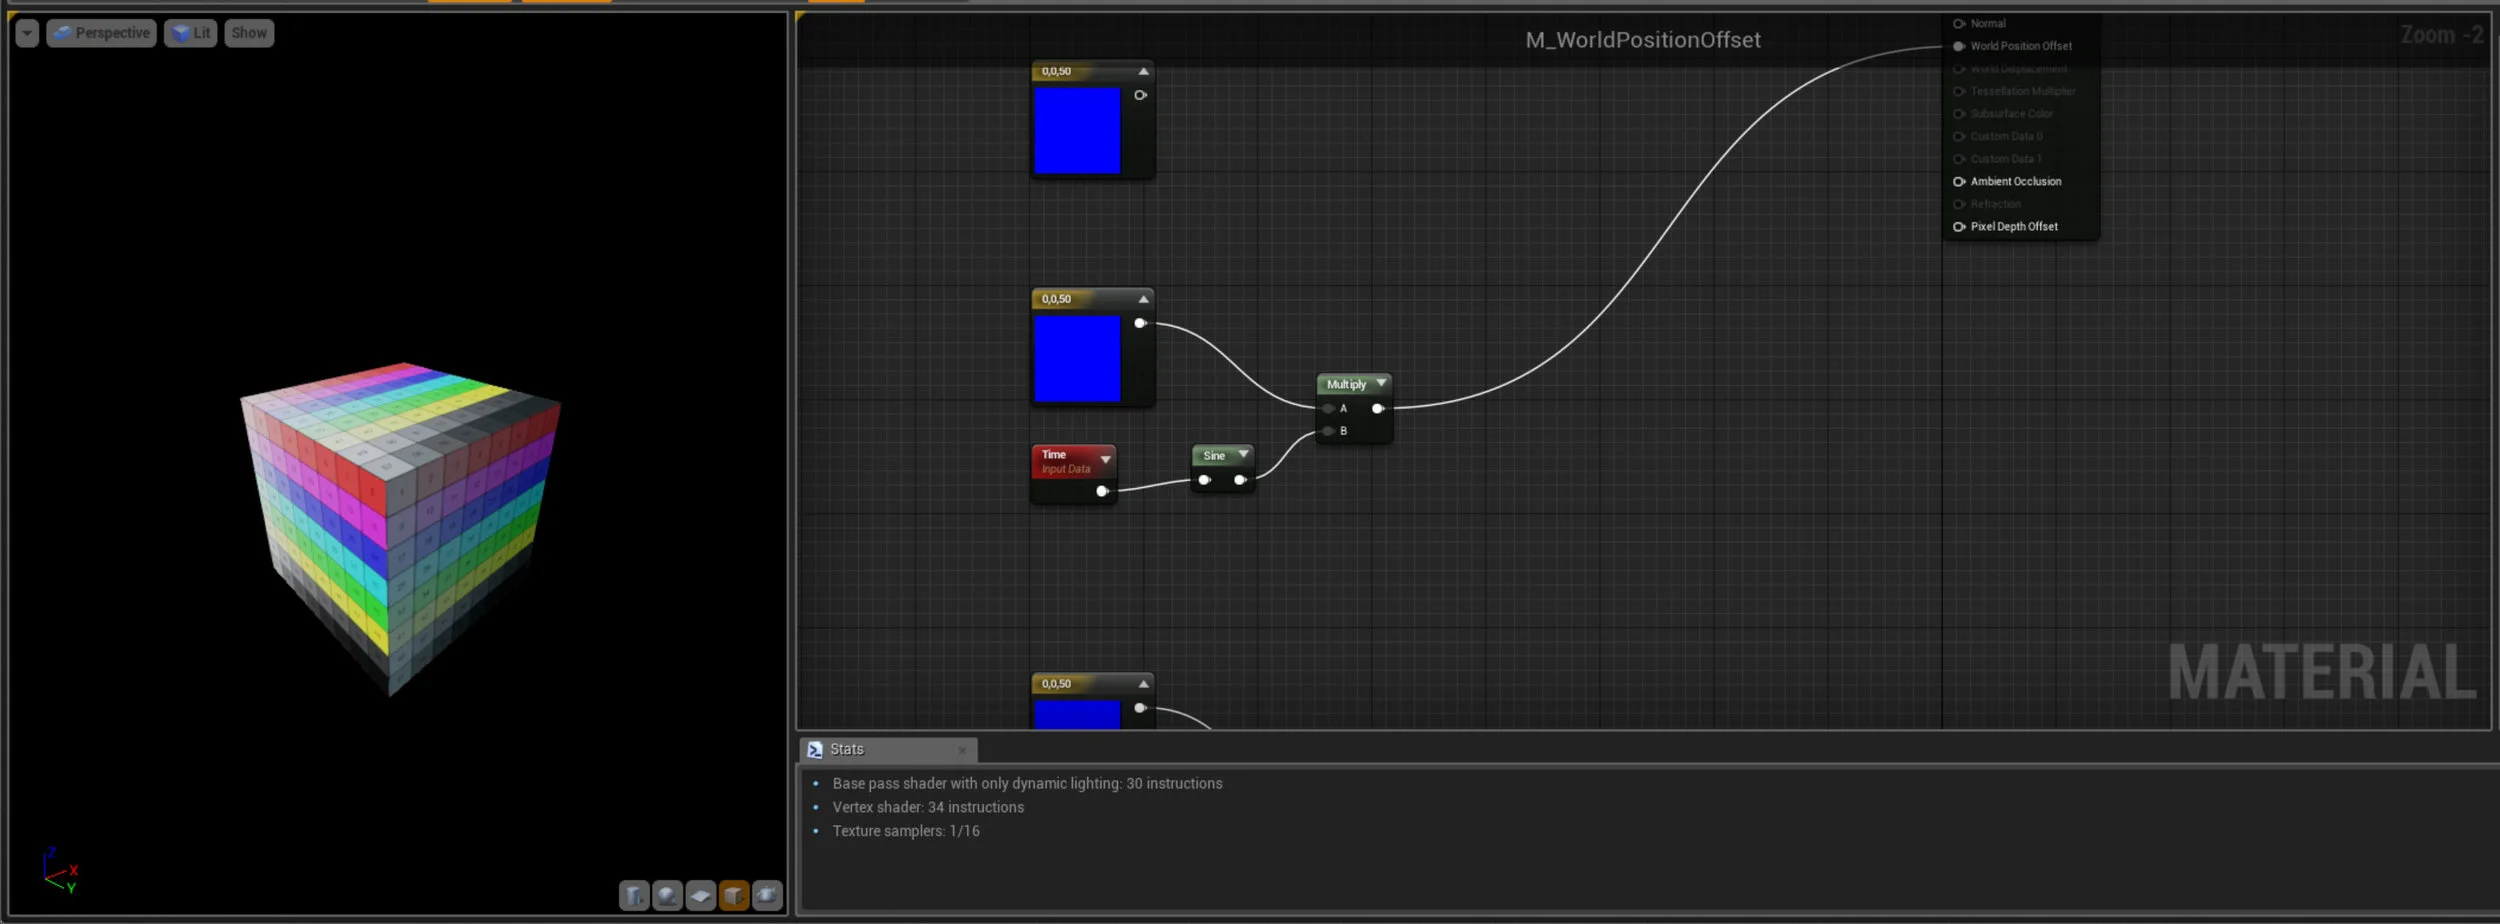Click the blue swatch on the 0,0,50 node
This screenshot has height=924, width=2500.
point(1080,130)
